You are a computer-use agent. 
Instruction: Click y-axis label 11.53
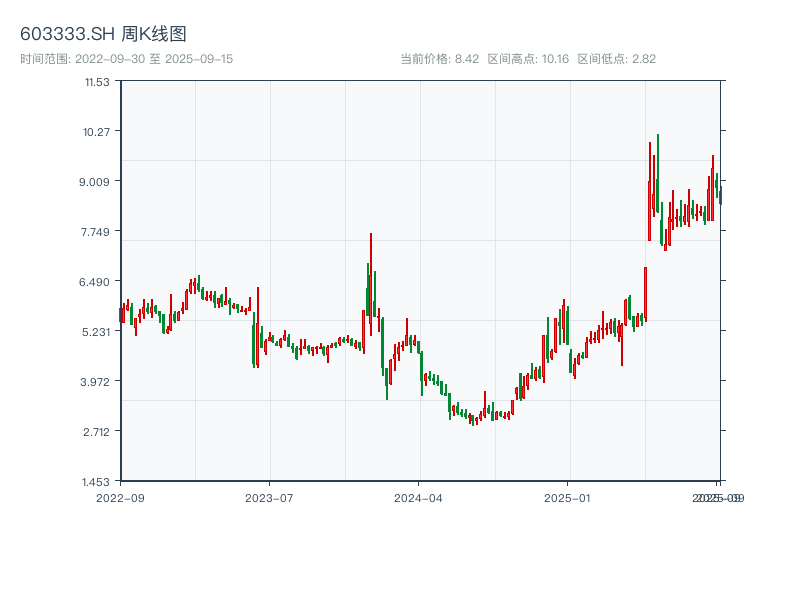pyautogui.click(x=97, y=82)
